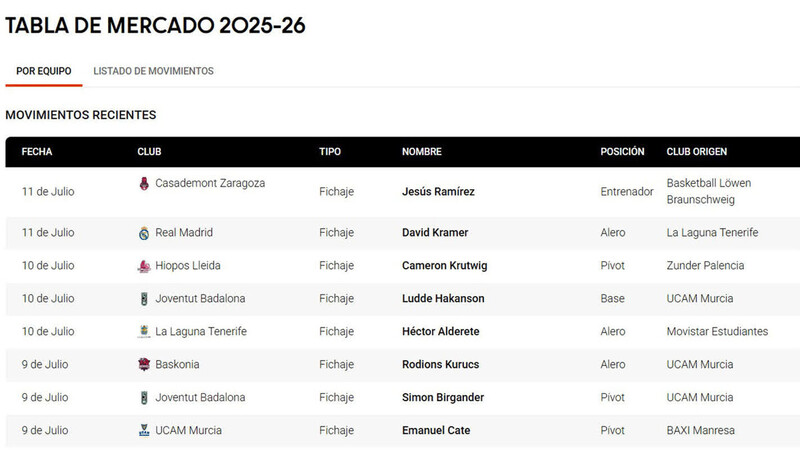Click the Club Origen column header
Image resolution: width=800 pixels, height=450 pixels.
point(697,152)
